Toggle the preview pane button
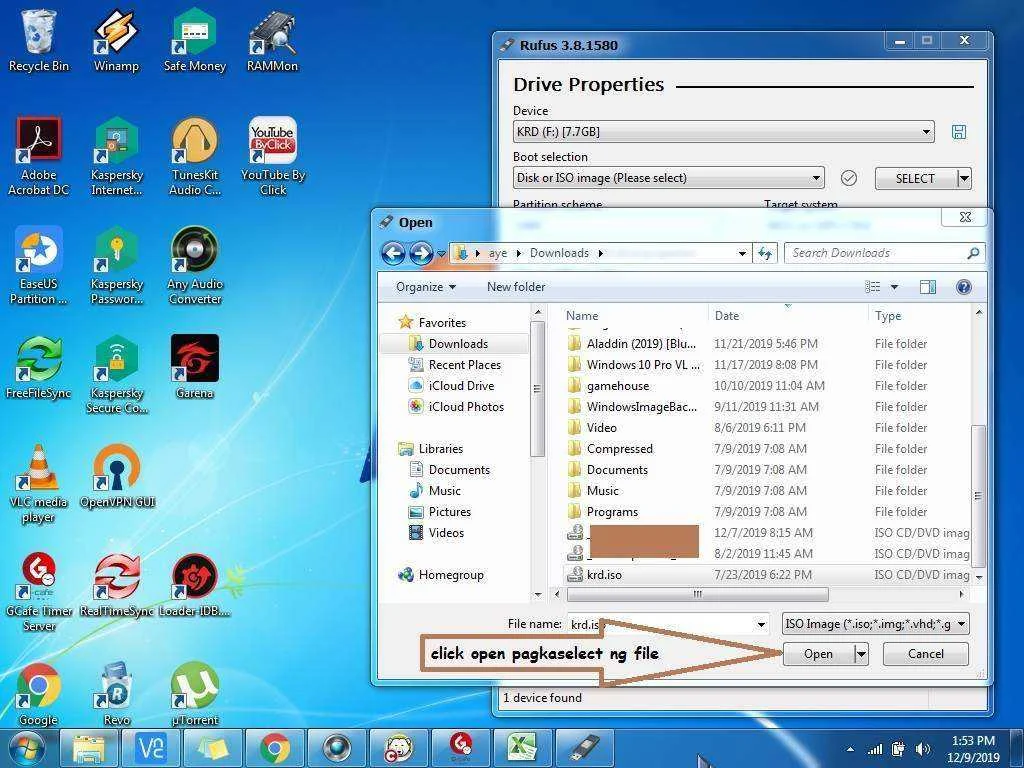The image size is (1024, 768). [927, 287]
